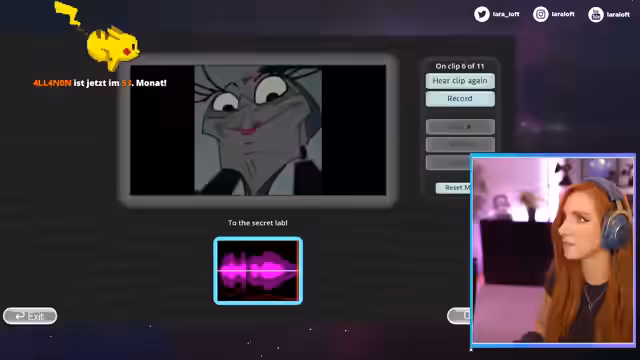Click the return arrow on Exit button
The height and width of the screenshot is (360, 640).
(x=20, y=316)
